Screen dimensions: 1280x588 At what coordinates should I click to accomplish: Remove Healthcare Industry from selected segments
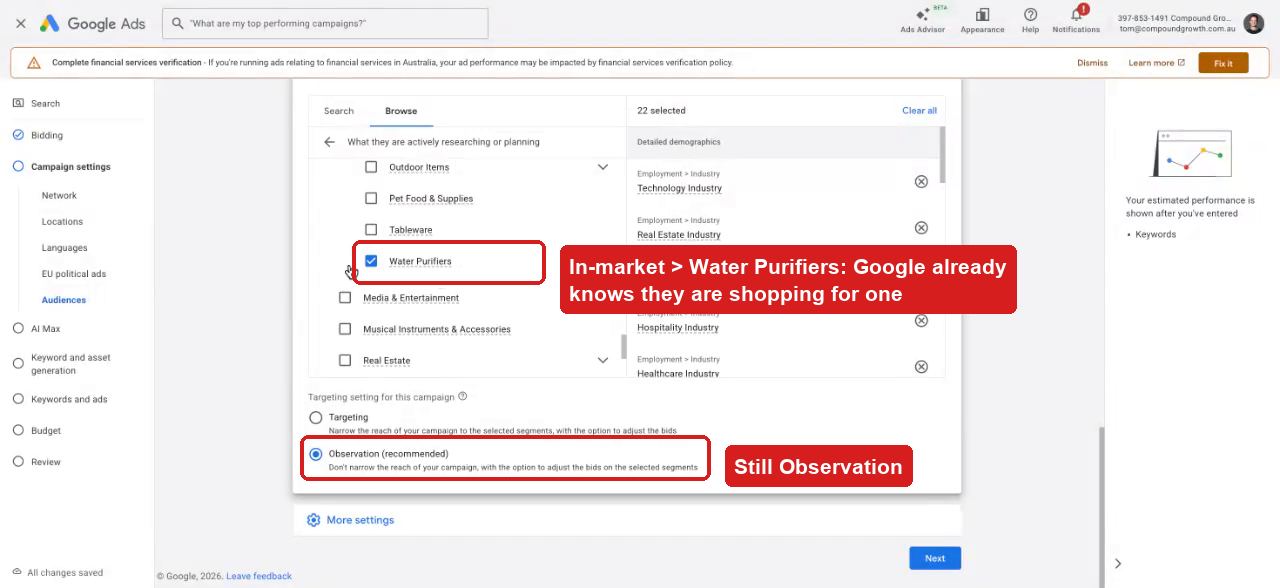921,367
